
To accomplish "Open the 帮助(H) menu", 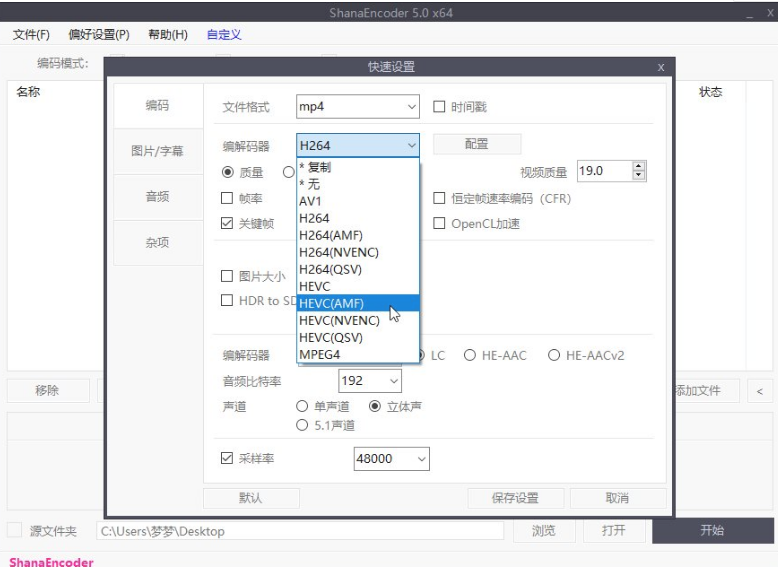I will pos(168,35).
